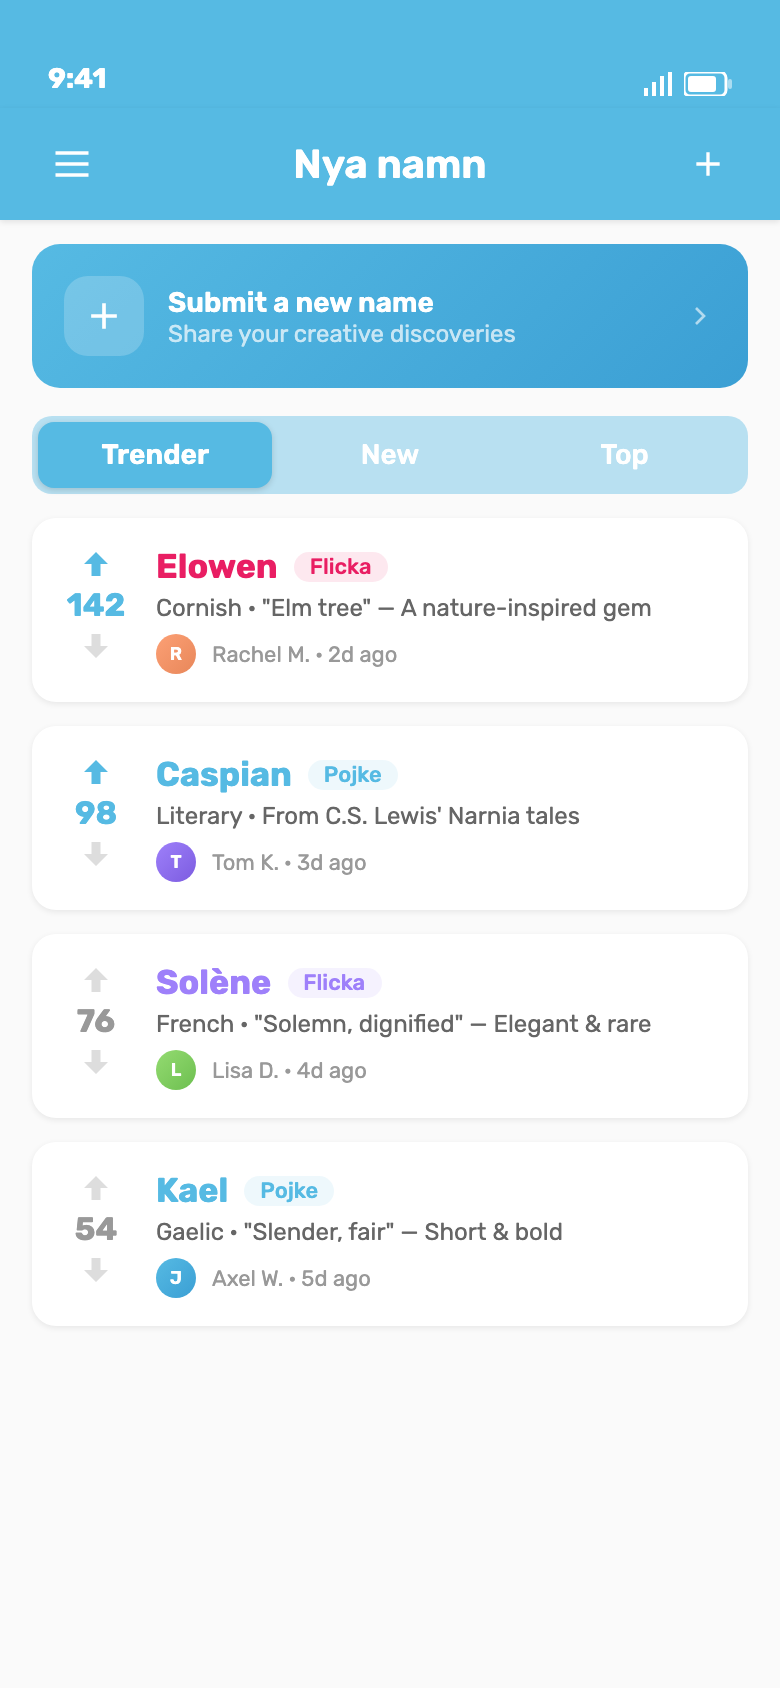Click the chevron on Submit banner
Screen dimensions: 780x1688
700,316
